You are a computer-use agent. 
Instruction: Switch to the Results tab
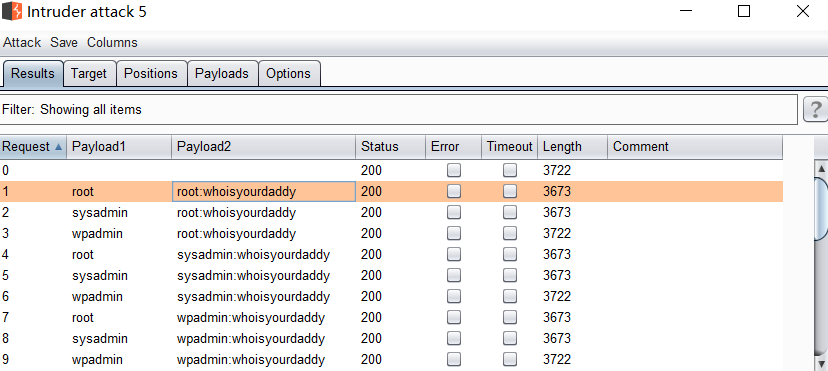pyautogui.click(x=33, y=73)
